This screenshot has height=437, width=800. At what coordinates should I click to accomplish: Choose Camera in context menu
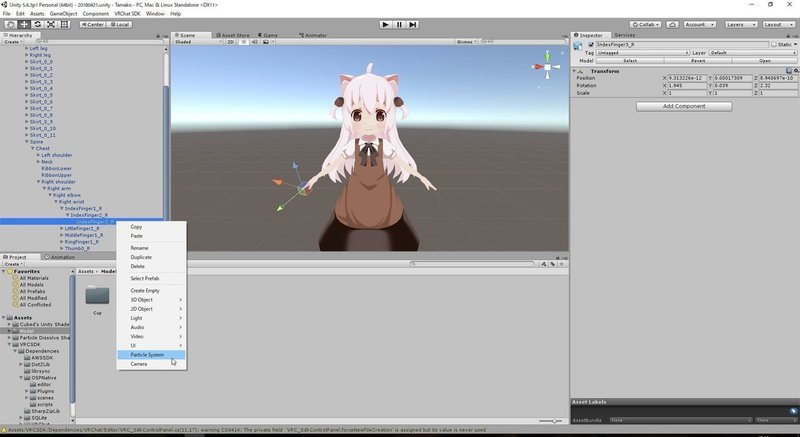152,364
